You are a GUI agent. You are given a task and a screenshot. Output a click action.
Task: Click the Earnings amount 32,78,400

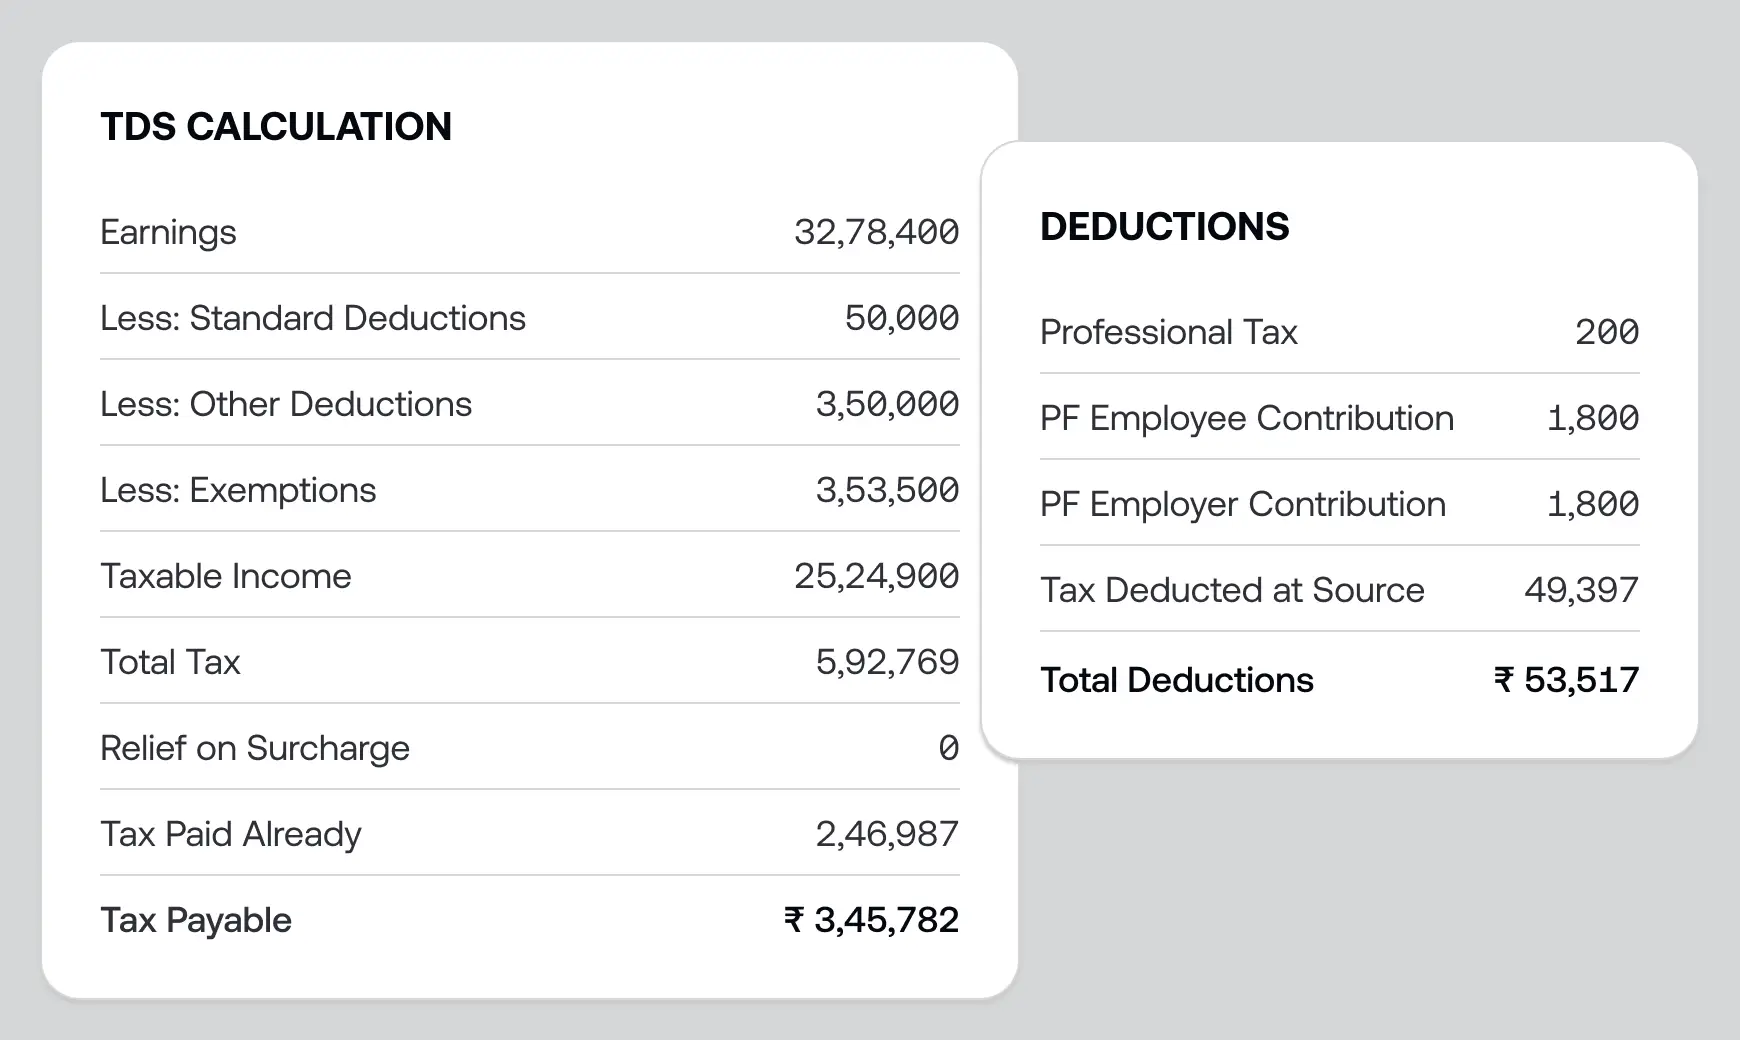pos(876,232)
